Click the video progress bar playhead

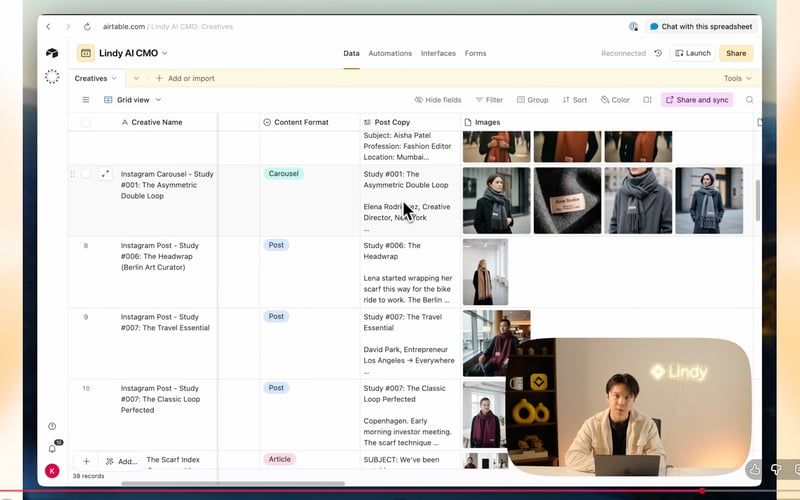[702, 491]
